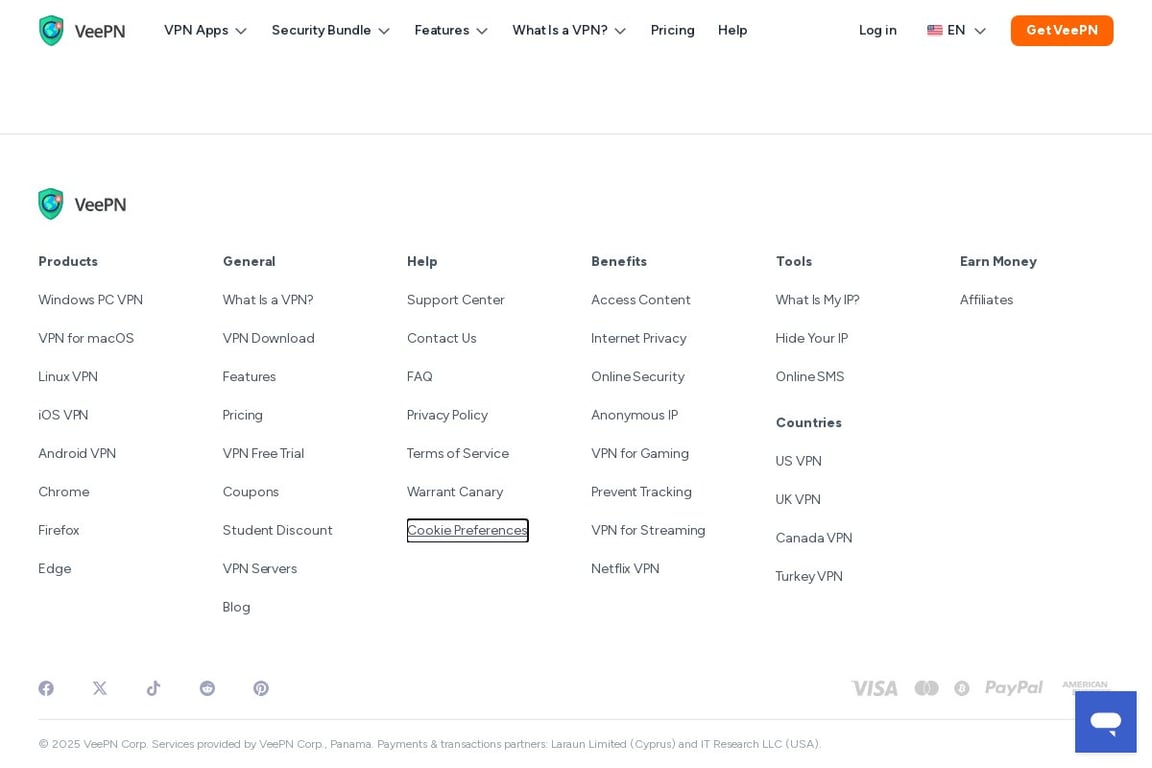Open footer What Is a VPN? link
Viewport: 1152px width, 768px height.
point(268,300)
